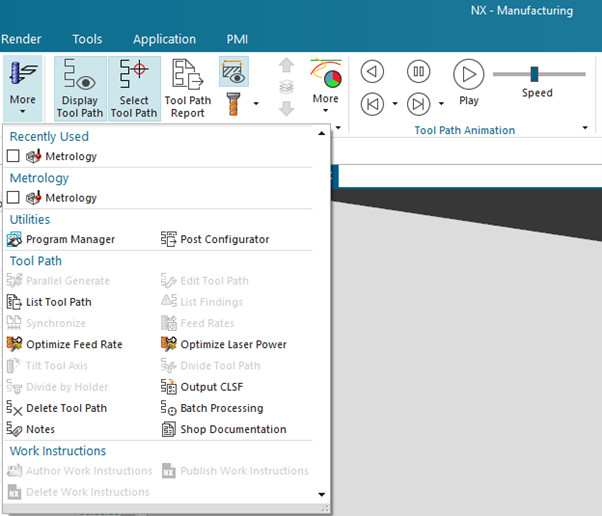
Task: Step tool path animation backward
Action: (x=372, y=72)
